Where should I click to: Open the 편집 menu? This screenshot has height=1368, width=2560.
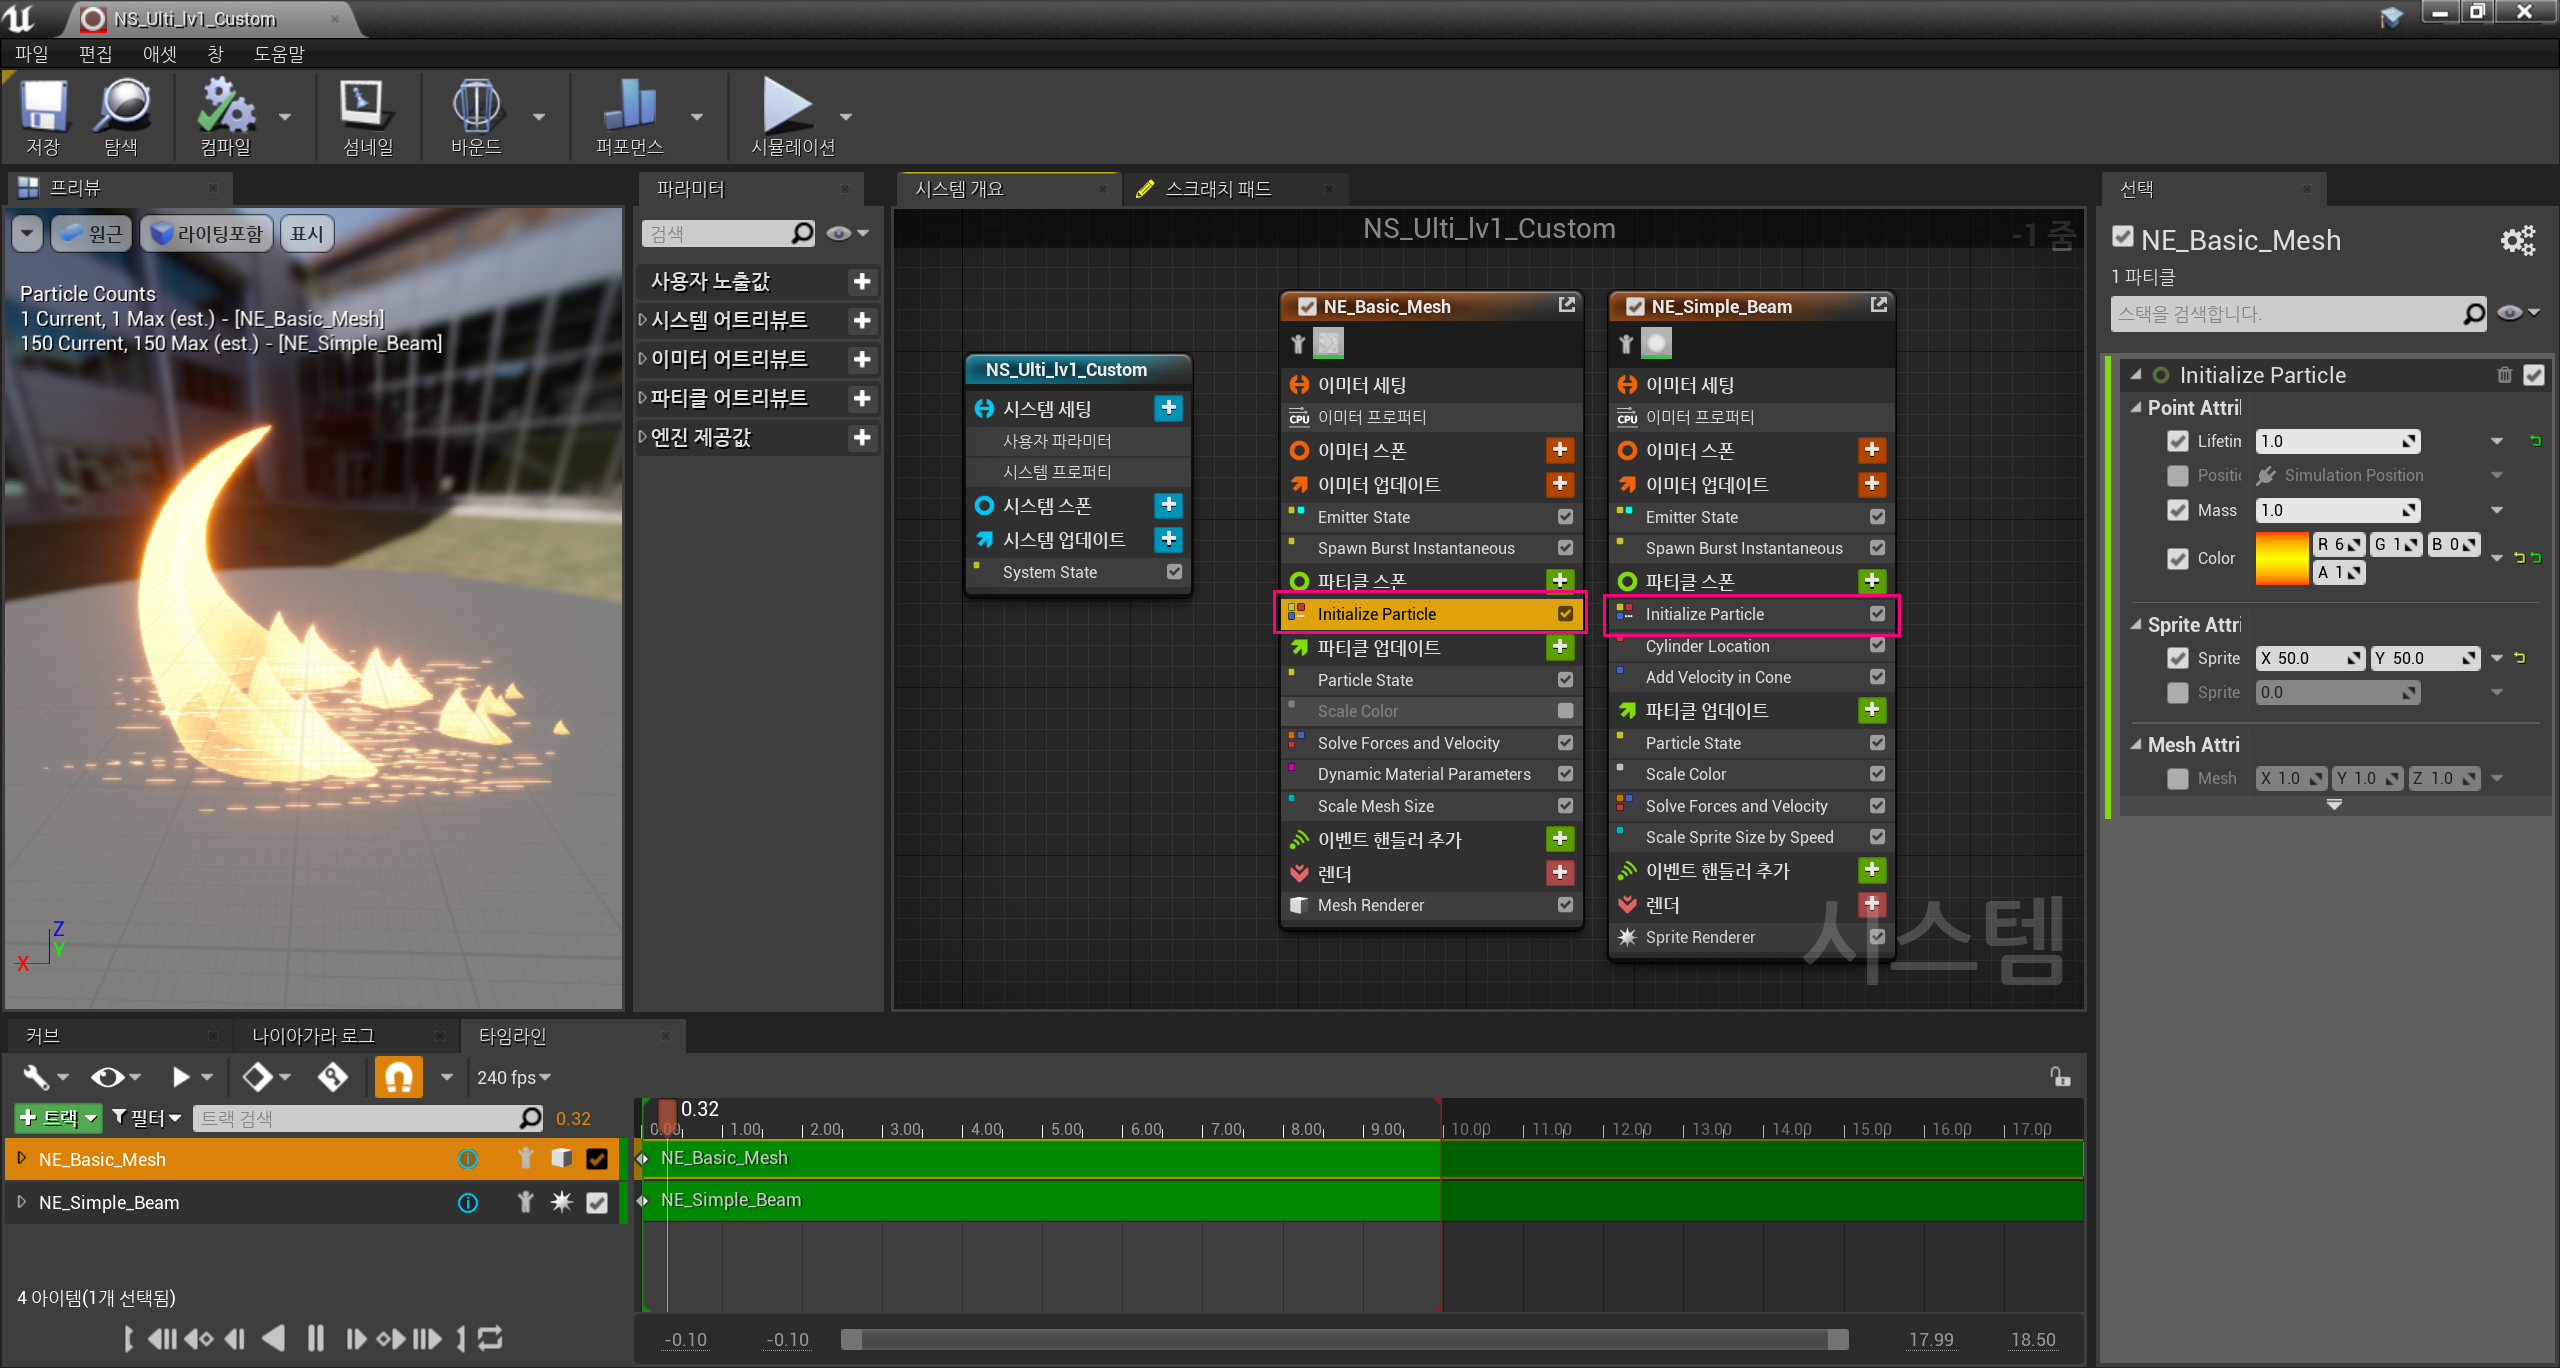click(x=95, y=54)
